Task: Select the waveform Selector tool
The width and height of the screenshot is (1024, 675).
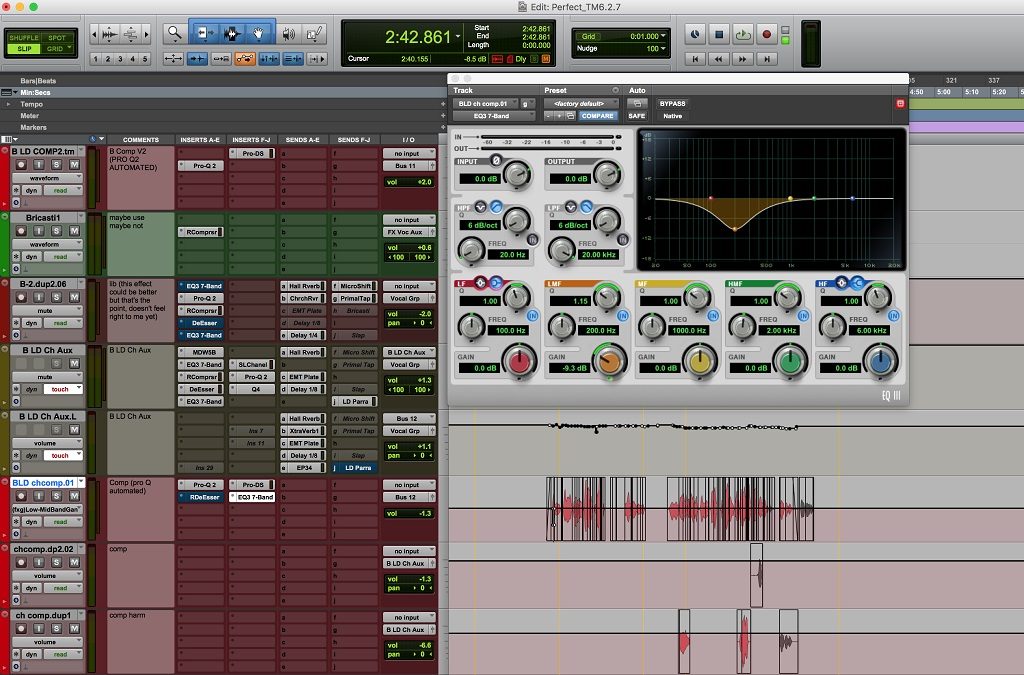Action: [231, 33]
